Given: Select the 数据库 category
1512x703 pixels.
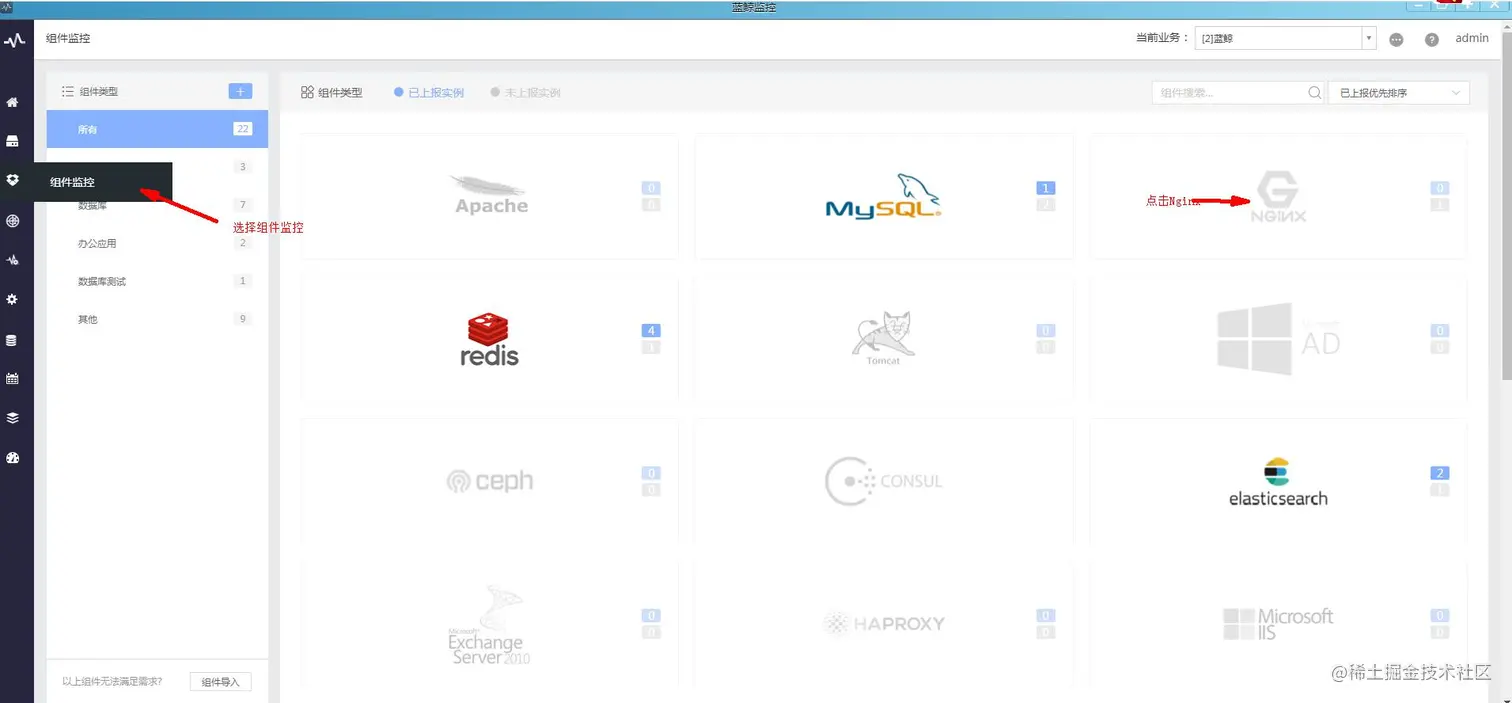Looking at the screenshot, I should pyautogui.click(x=157, y=205).
